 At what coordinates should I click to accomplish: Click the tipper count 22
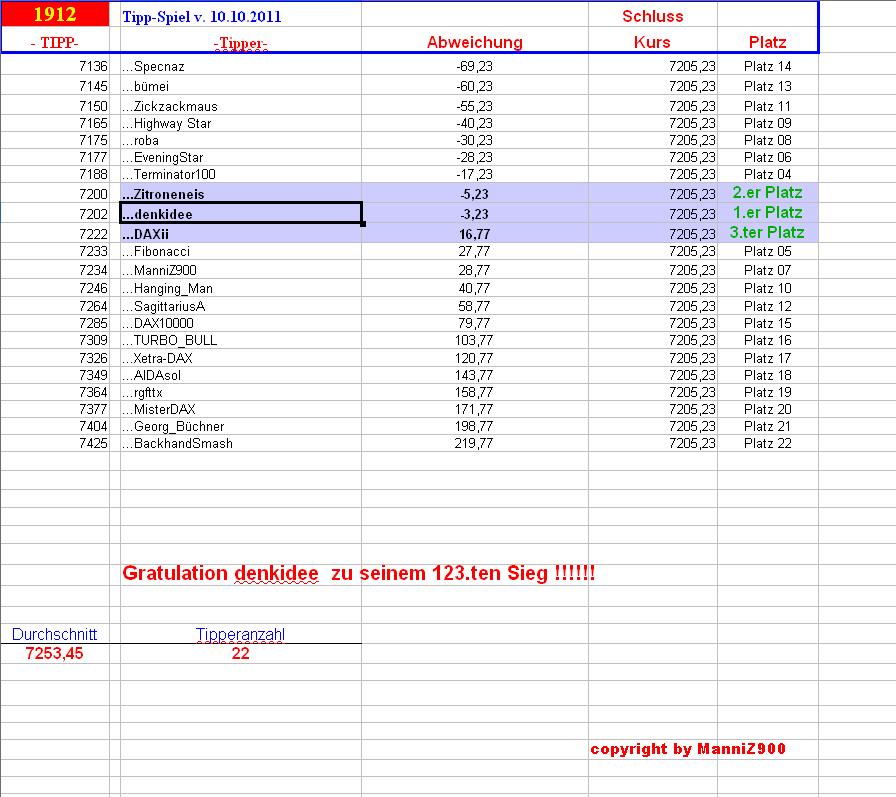click(241, 653)
